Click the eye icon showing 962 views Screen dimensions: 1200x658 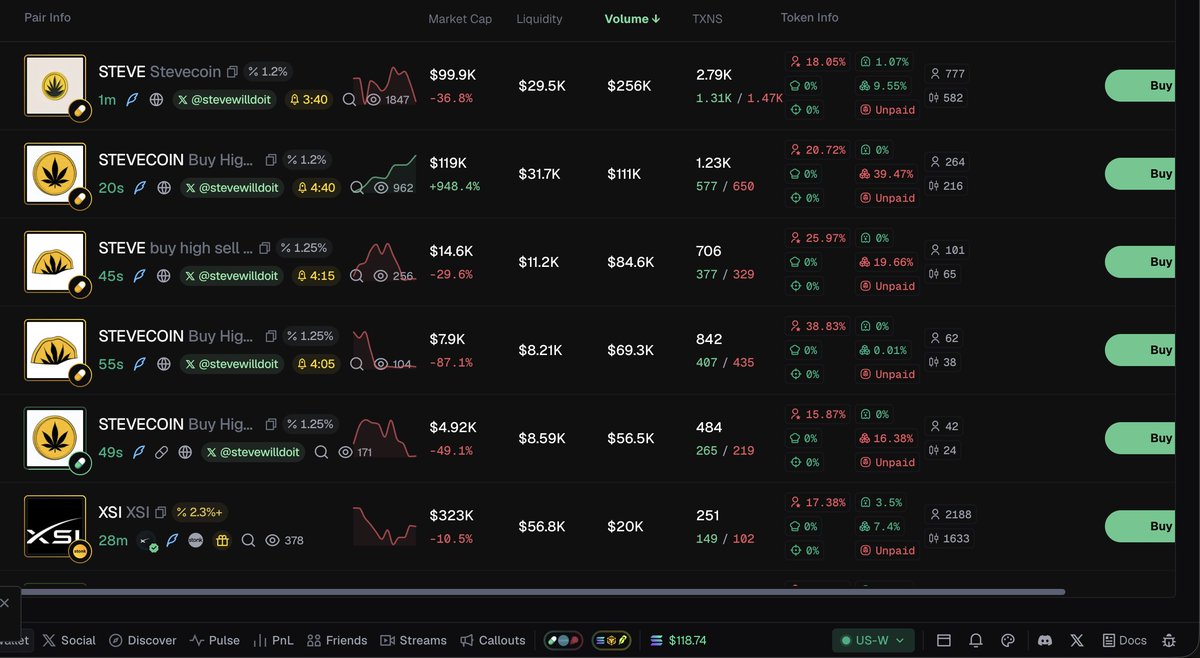[381, 188]
